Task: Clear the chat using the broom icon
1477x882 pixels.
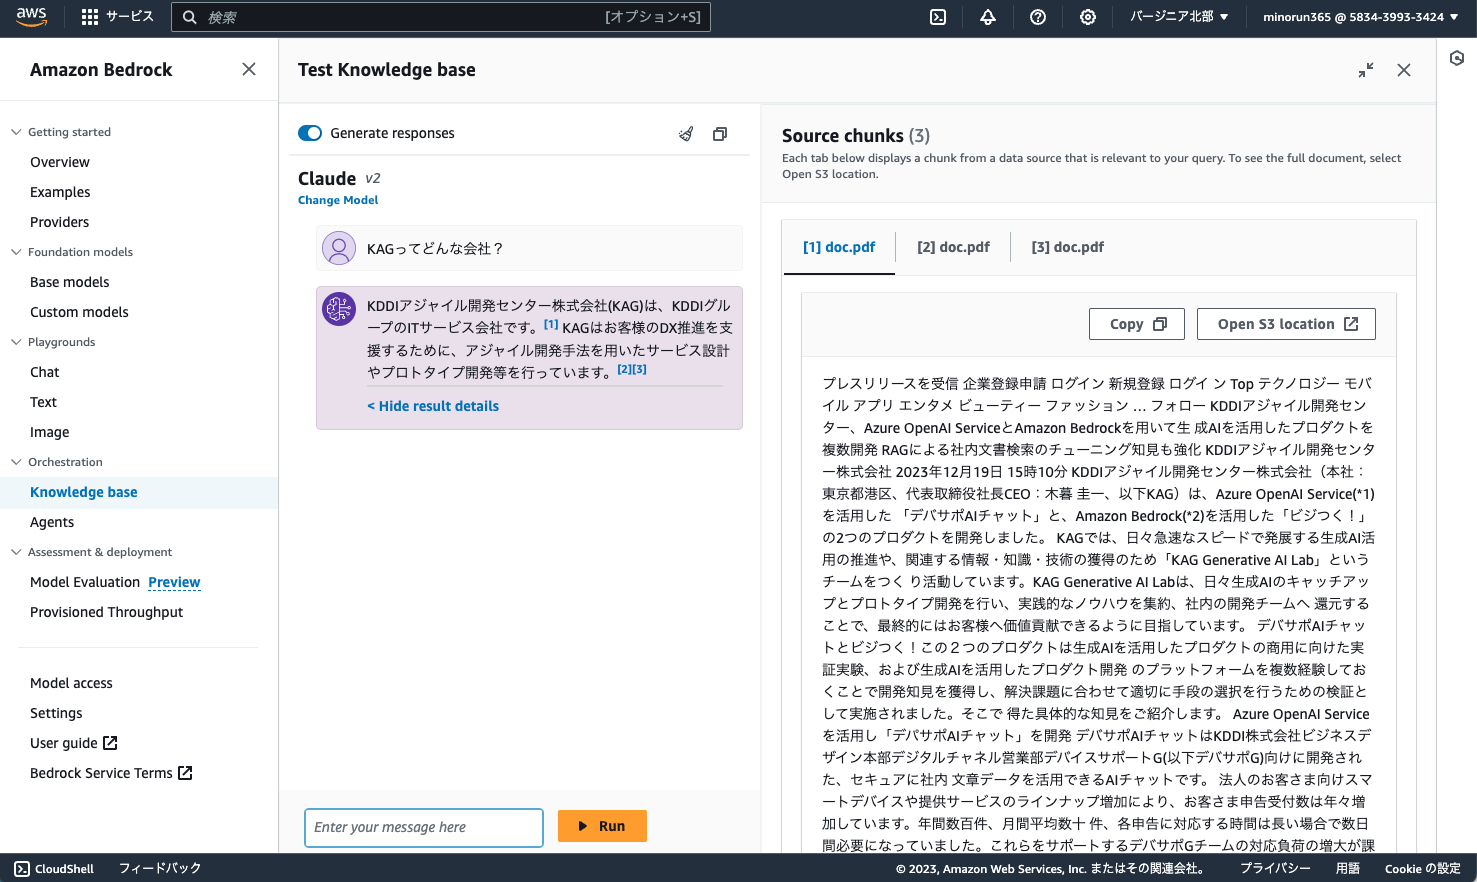Action: coord(686,132)
